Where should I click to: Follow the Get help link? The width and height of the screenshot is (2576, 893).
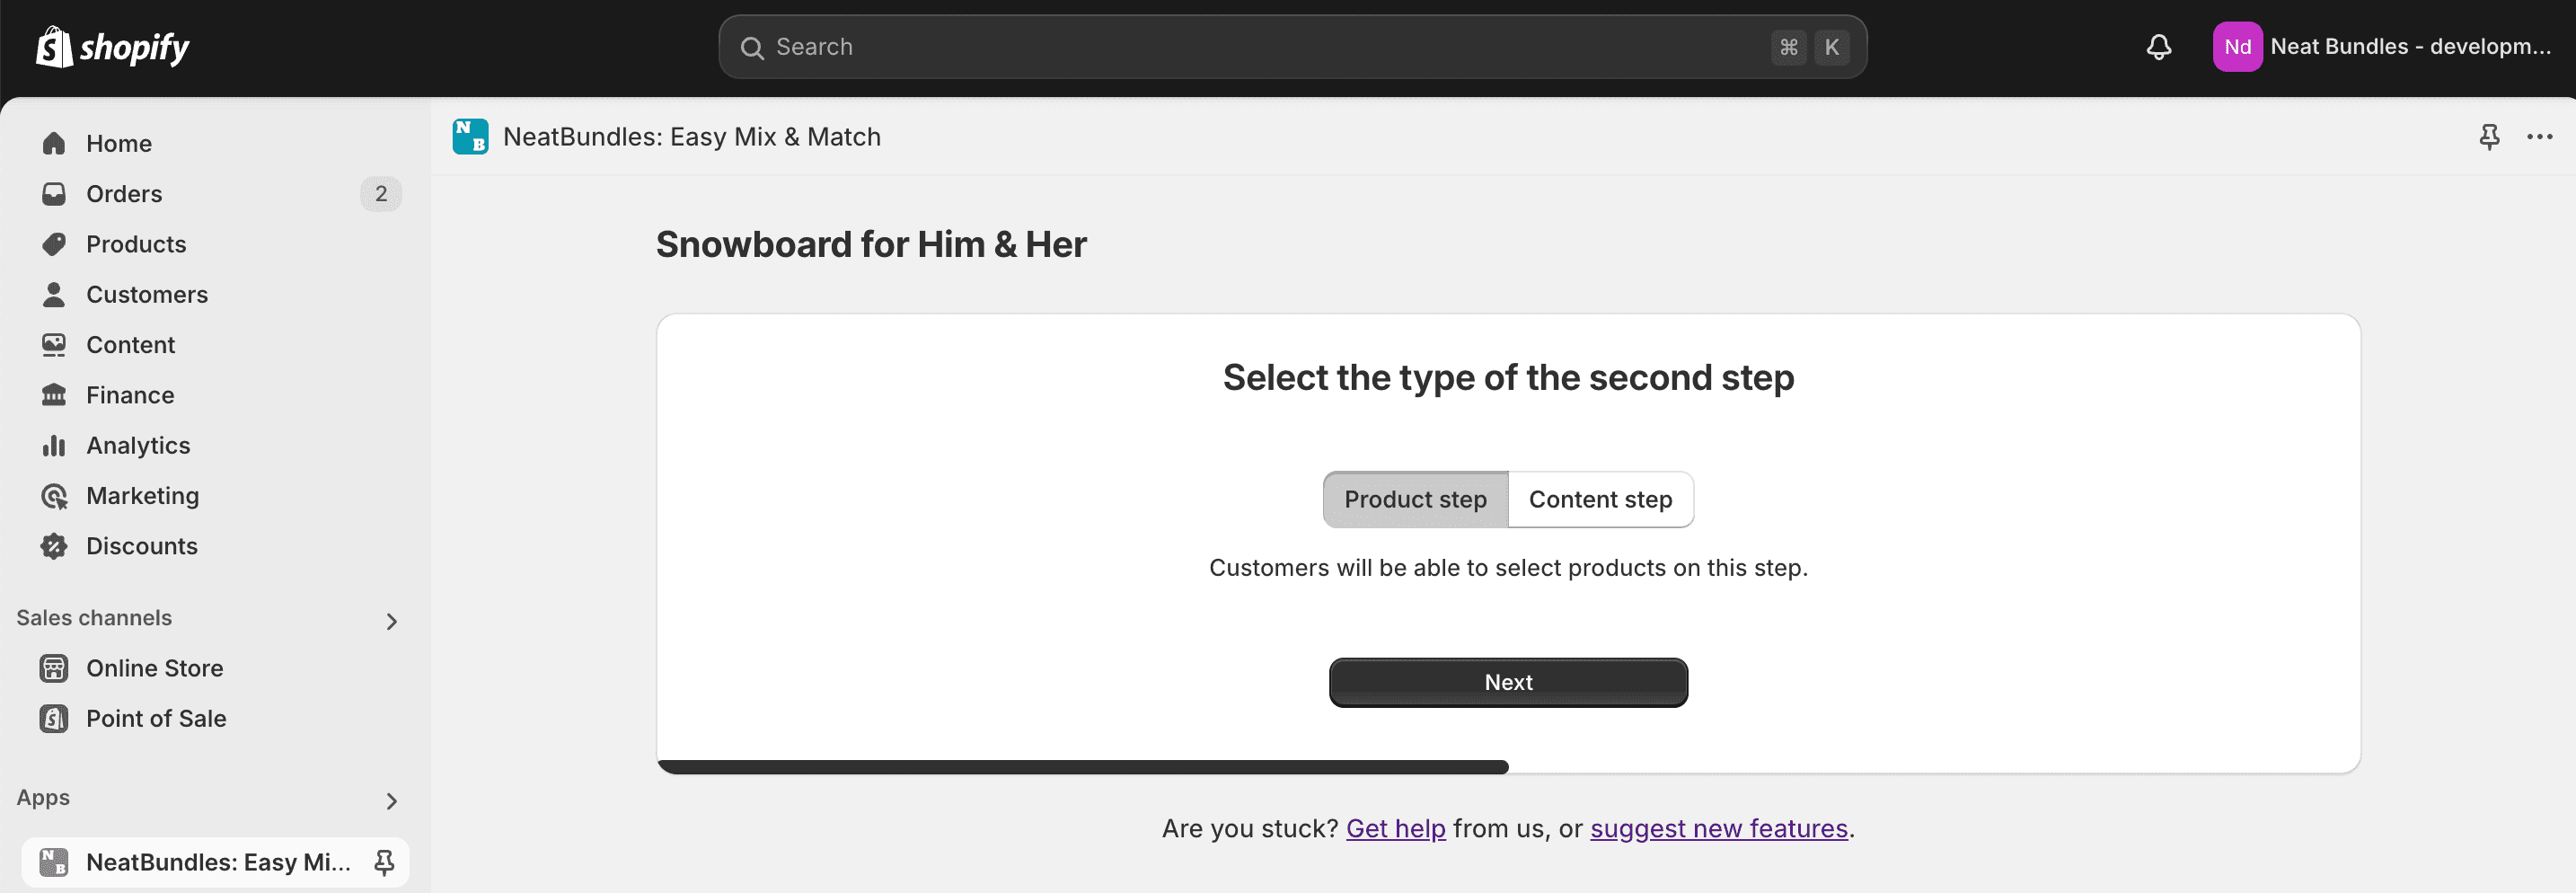[1395, 828]
